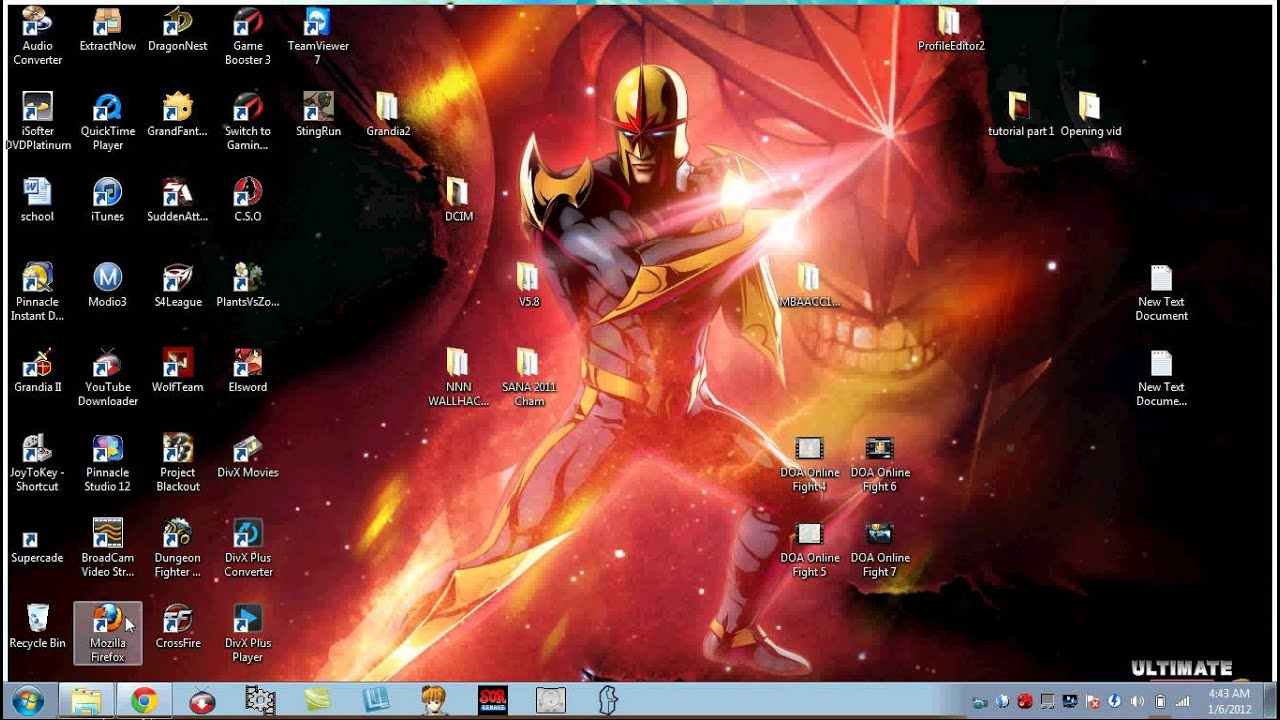Open the volume control in system tray
The width and height of the screenshot is (1280, 720).
coord(1138,701)
